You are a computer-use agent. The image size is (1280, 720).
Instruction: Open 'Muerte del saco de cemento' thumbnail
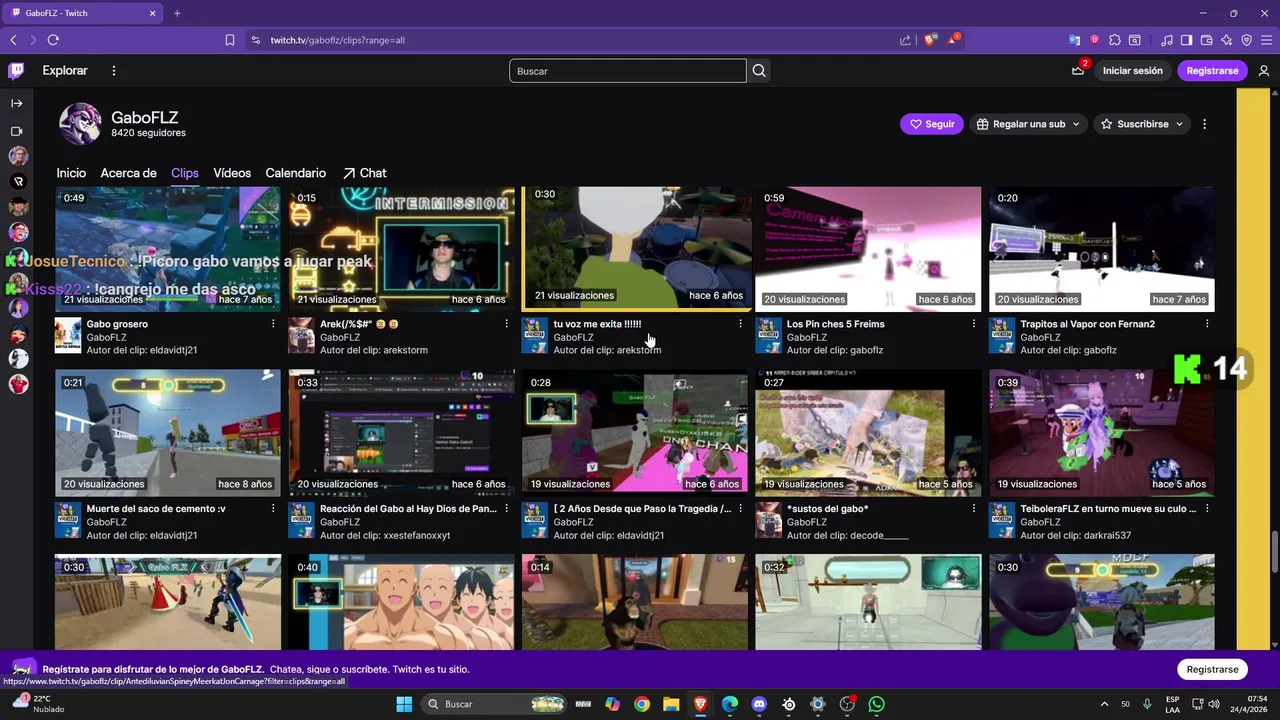[x=168, y=433]
